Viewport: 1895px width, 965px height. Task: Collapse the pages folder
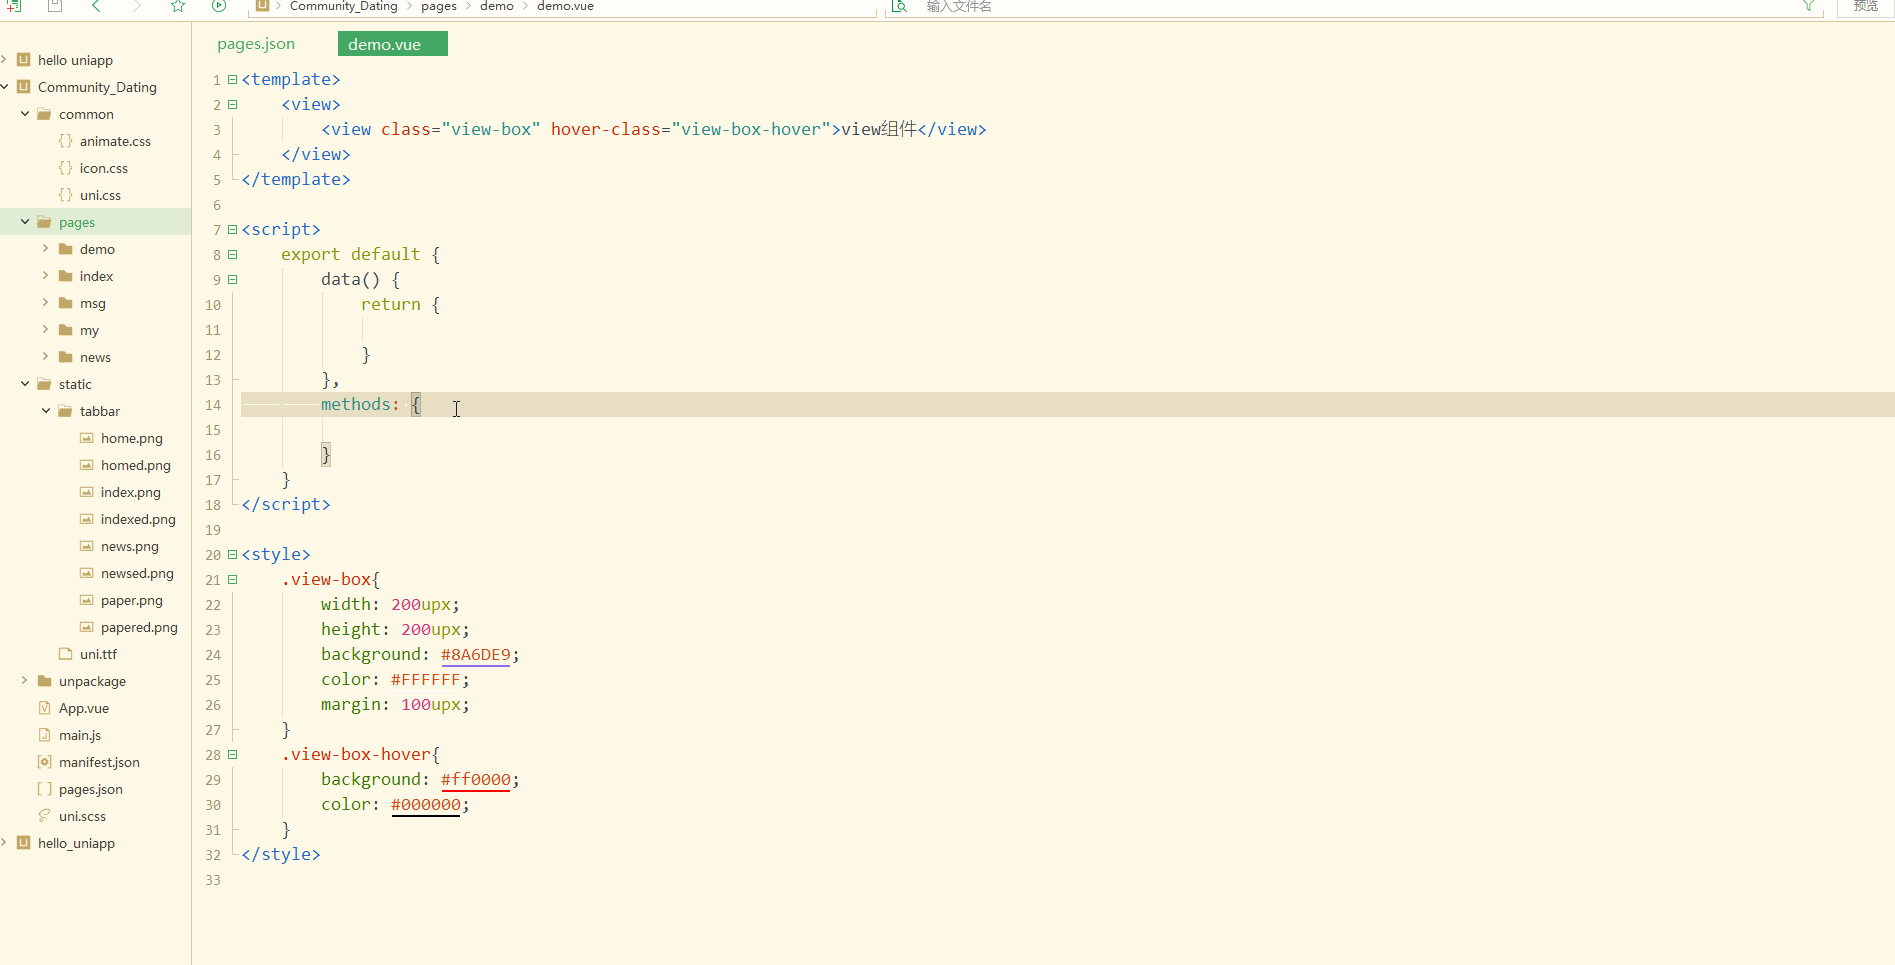coord(25,222)
